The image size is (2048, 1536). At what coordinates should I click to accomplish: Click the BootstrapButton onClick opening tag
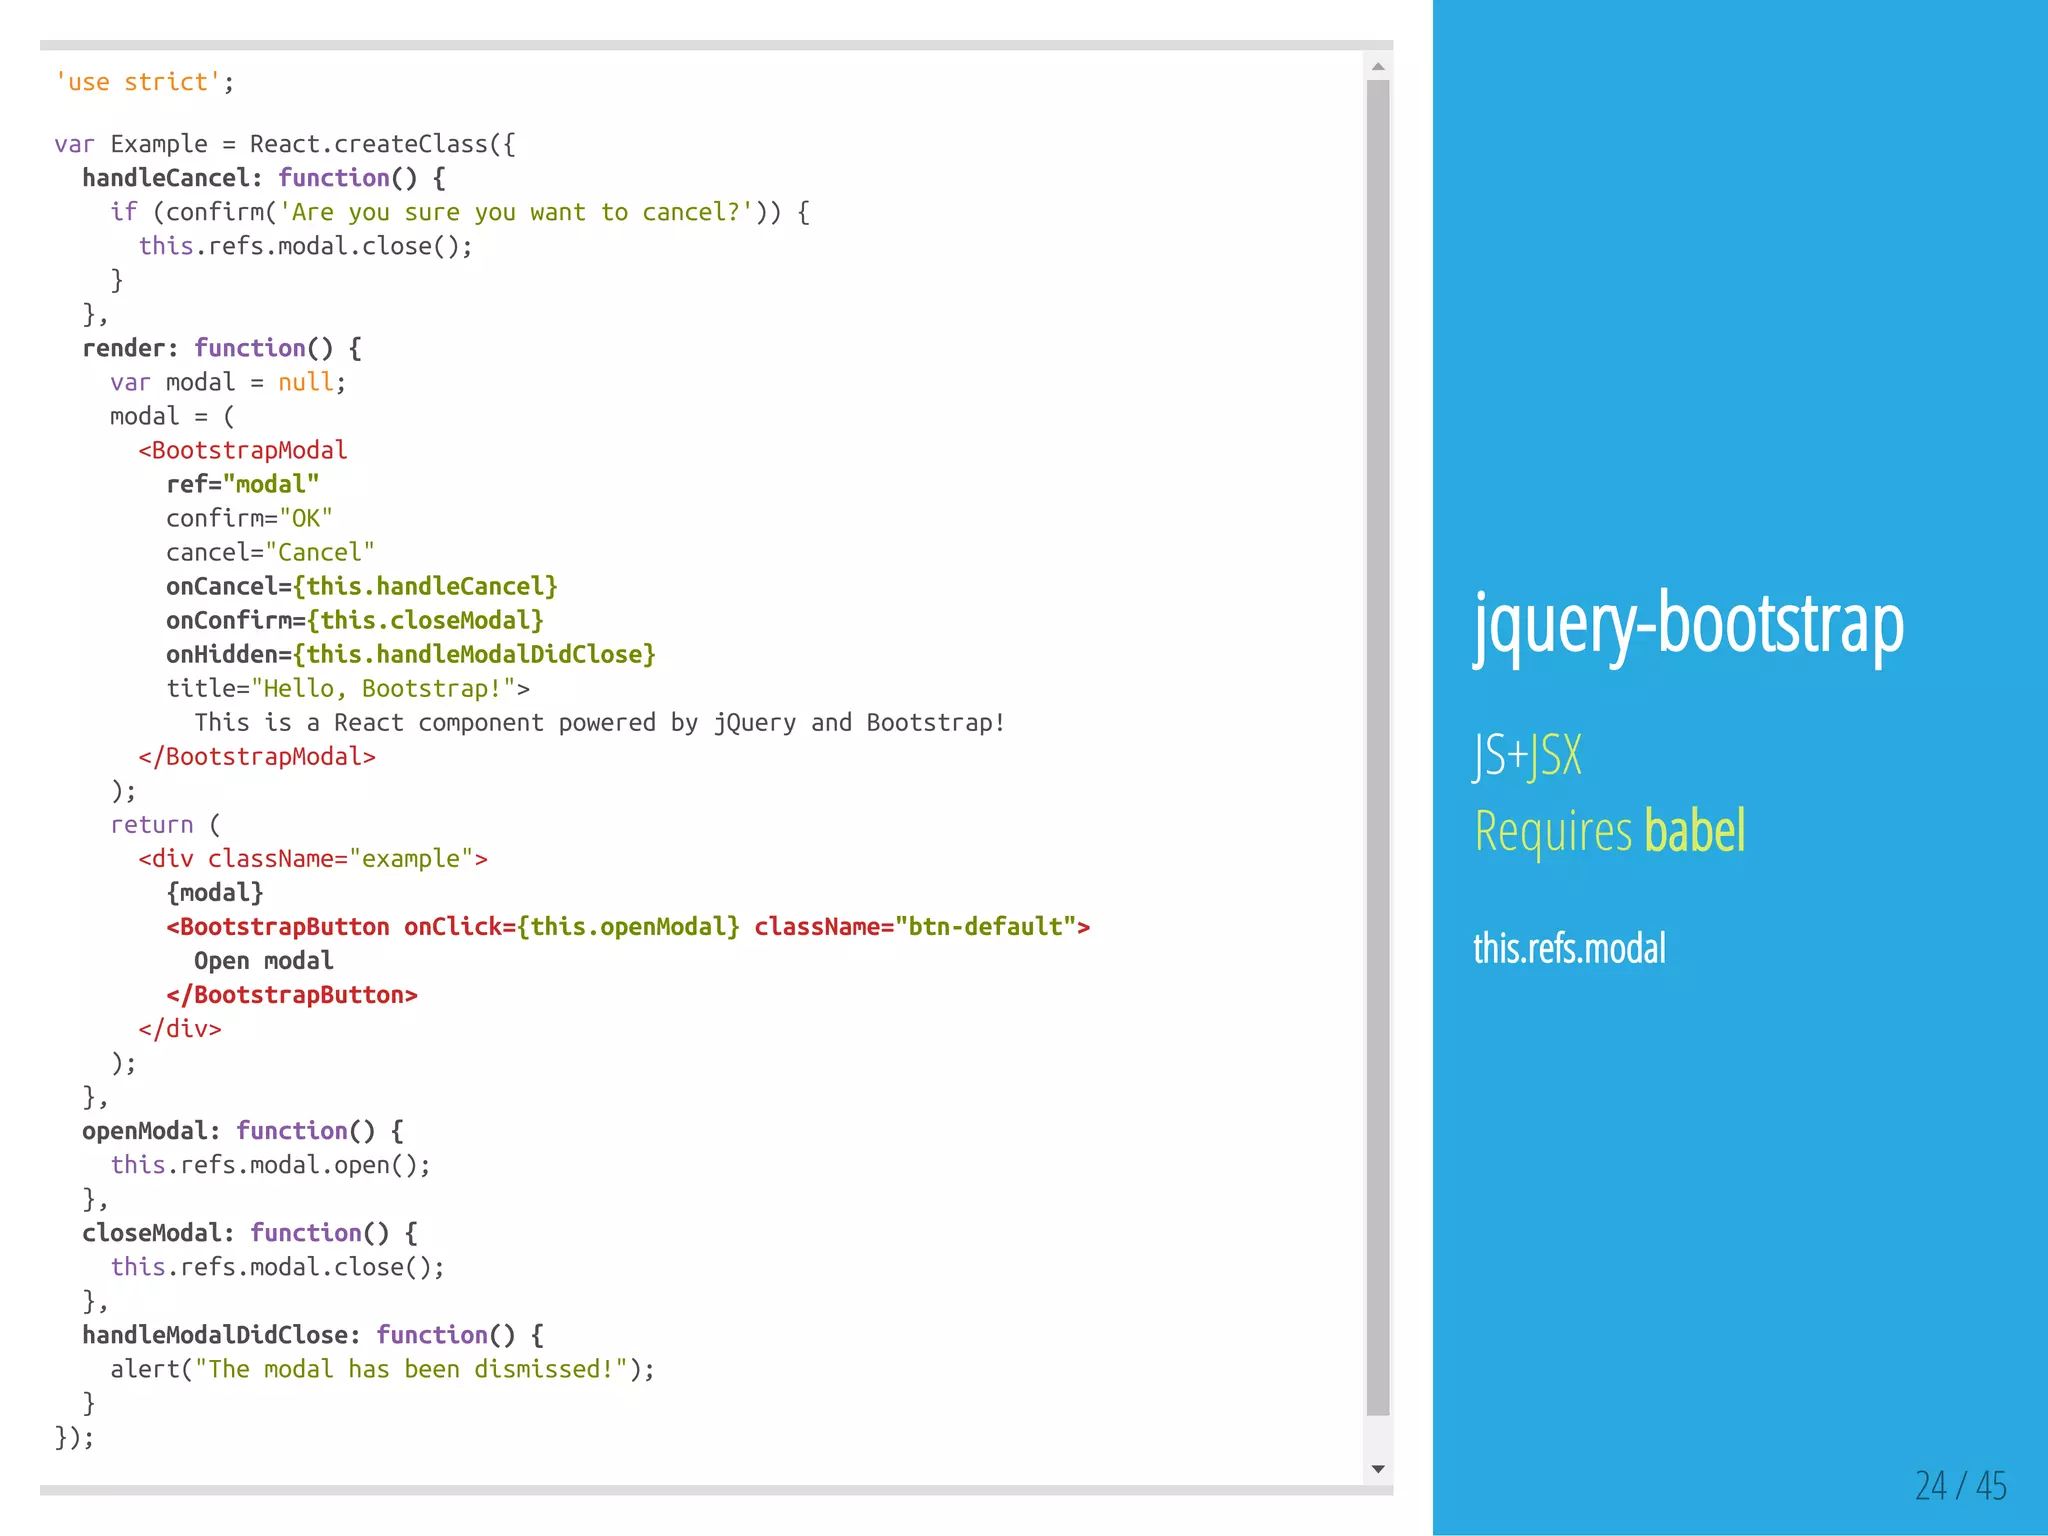click(x=628, y=926)
